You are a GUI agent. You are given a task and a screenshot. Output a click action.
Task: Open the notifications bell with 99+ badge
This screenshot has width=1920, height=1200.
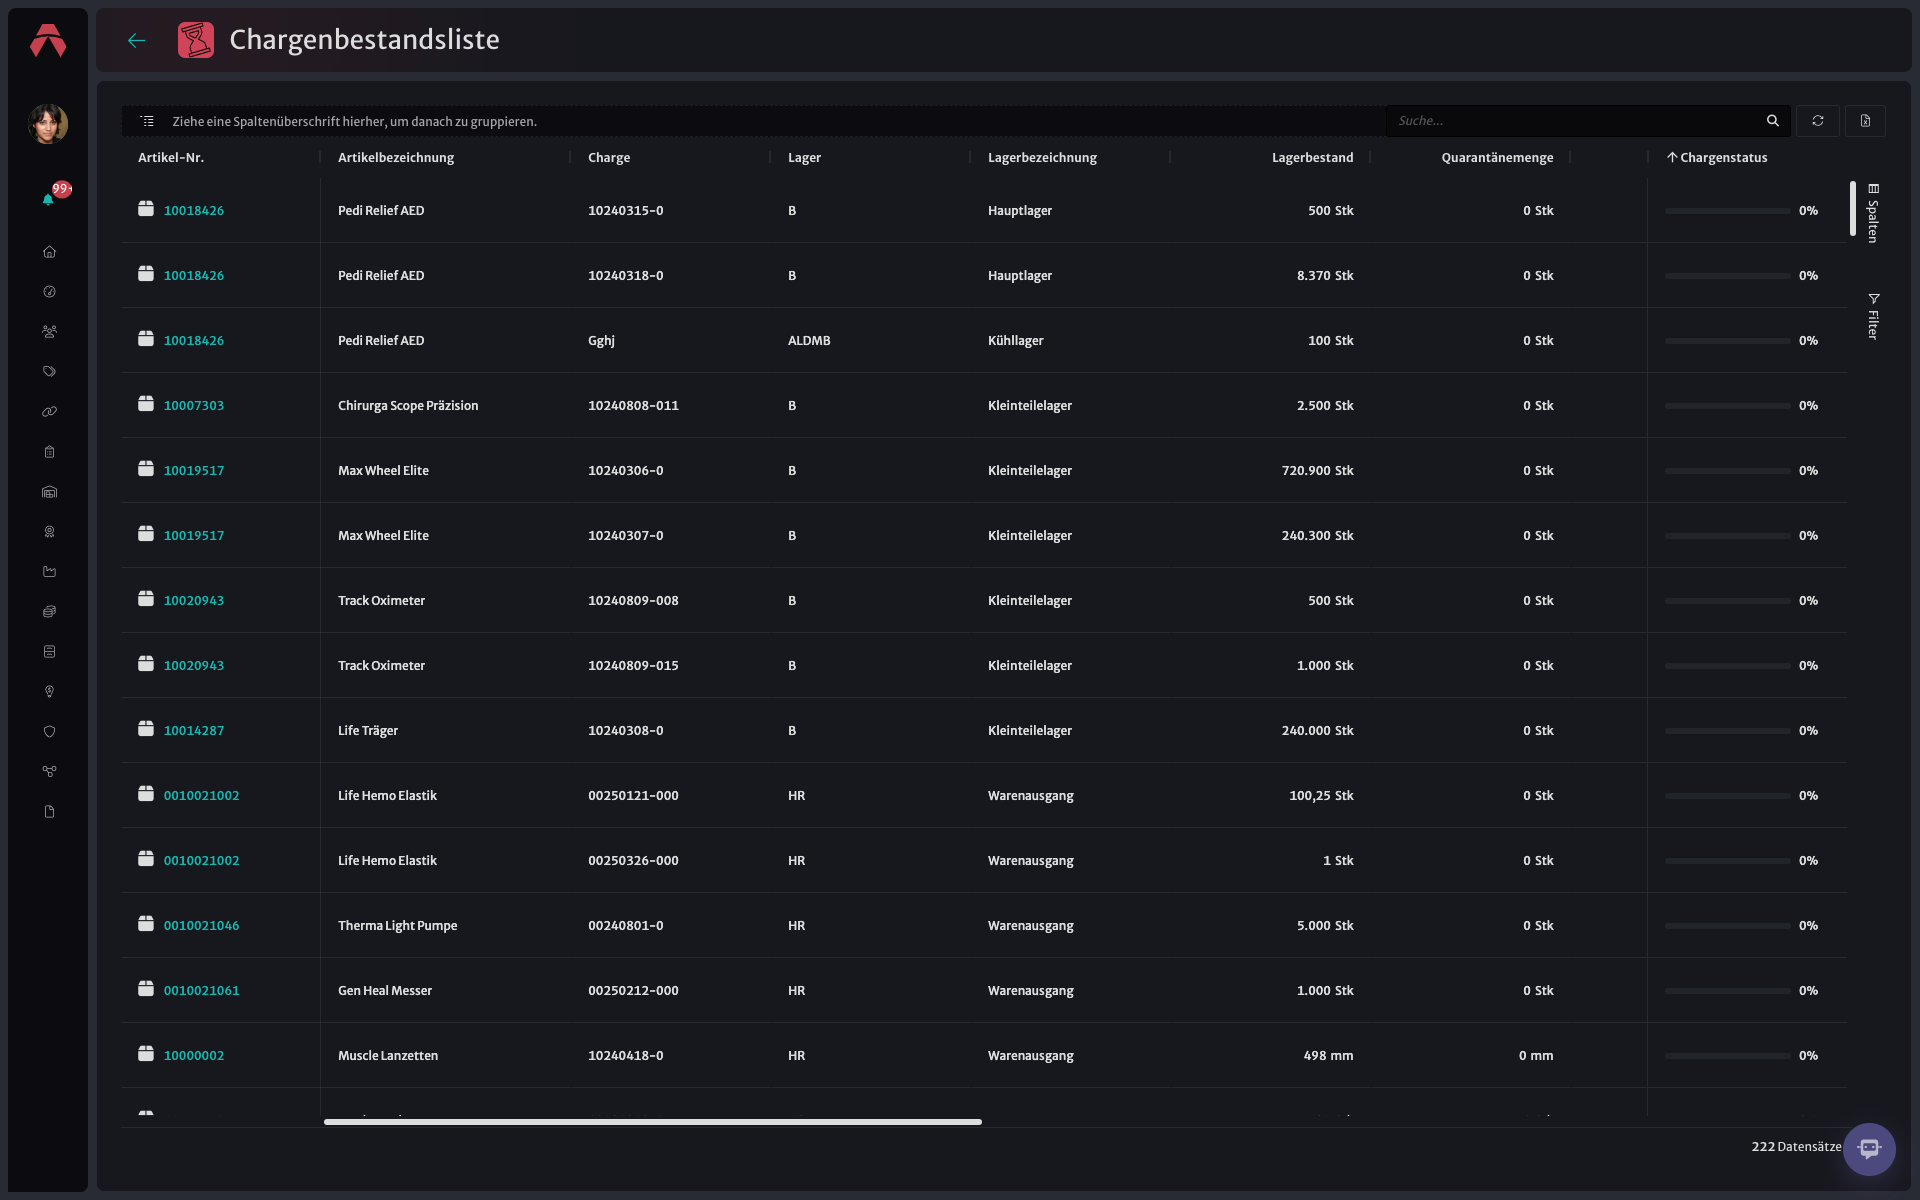(x=48, y=199)
